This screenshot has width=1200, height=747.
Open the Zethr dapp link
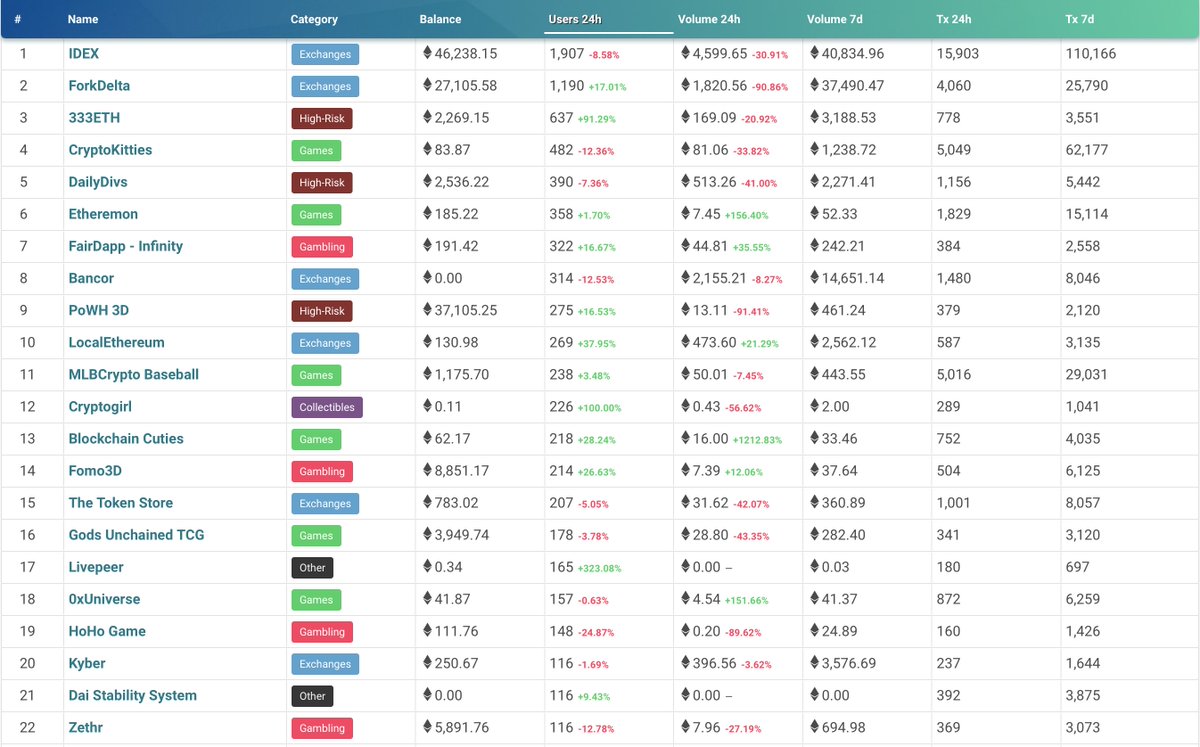pyautogui.click(x=86, y=727)
